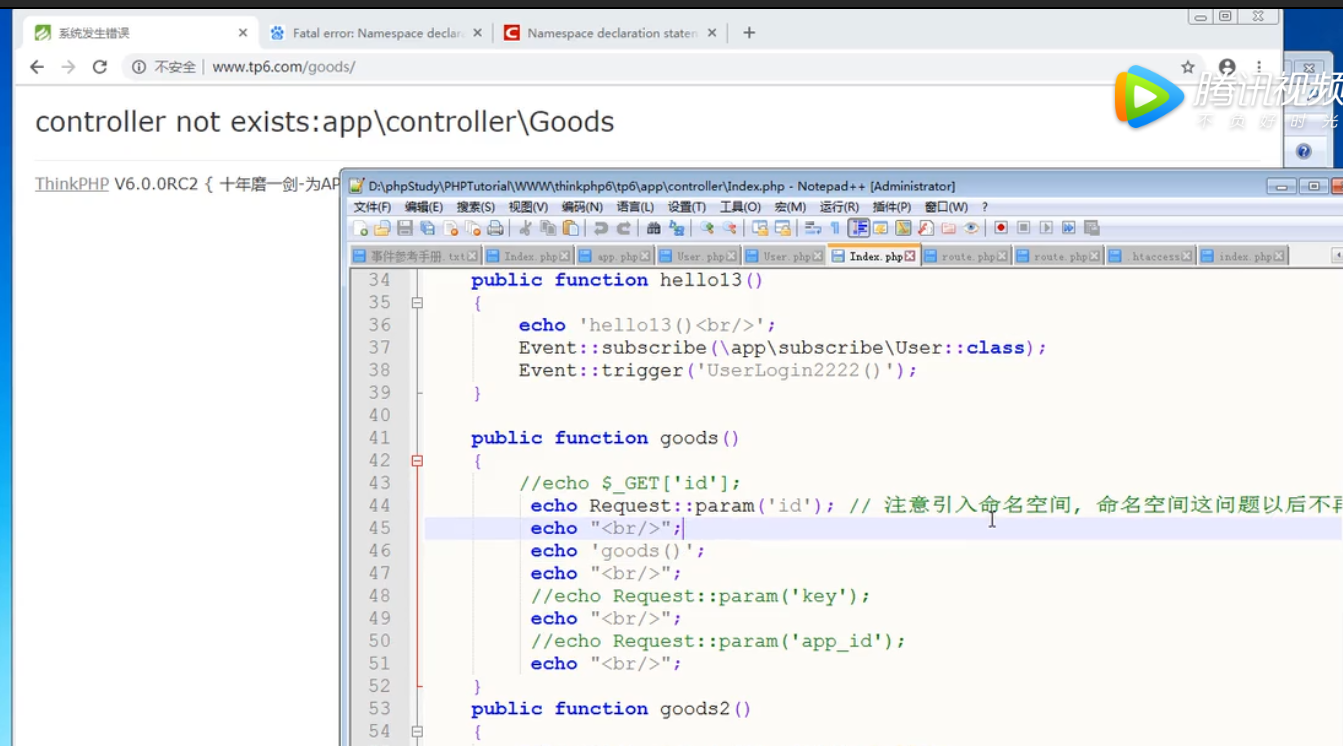Image resolution: width=1343 pixels, height=746 pixels.
Task: Undo the last edit
Action: point(601,228)
